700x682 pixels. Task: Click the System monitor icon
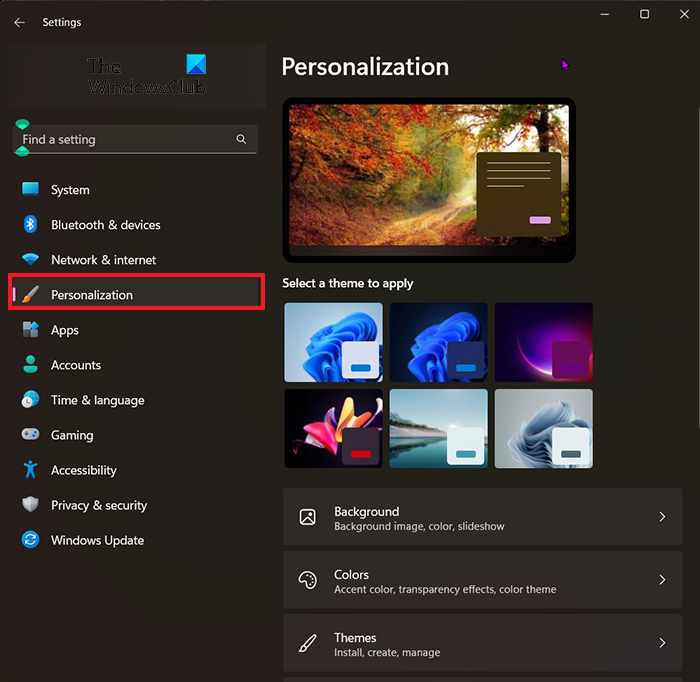pyautogui.click(x=30, y=189)
